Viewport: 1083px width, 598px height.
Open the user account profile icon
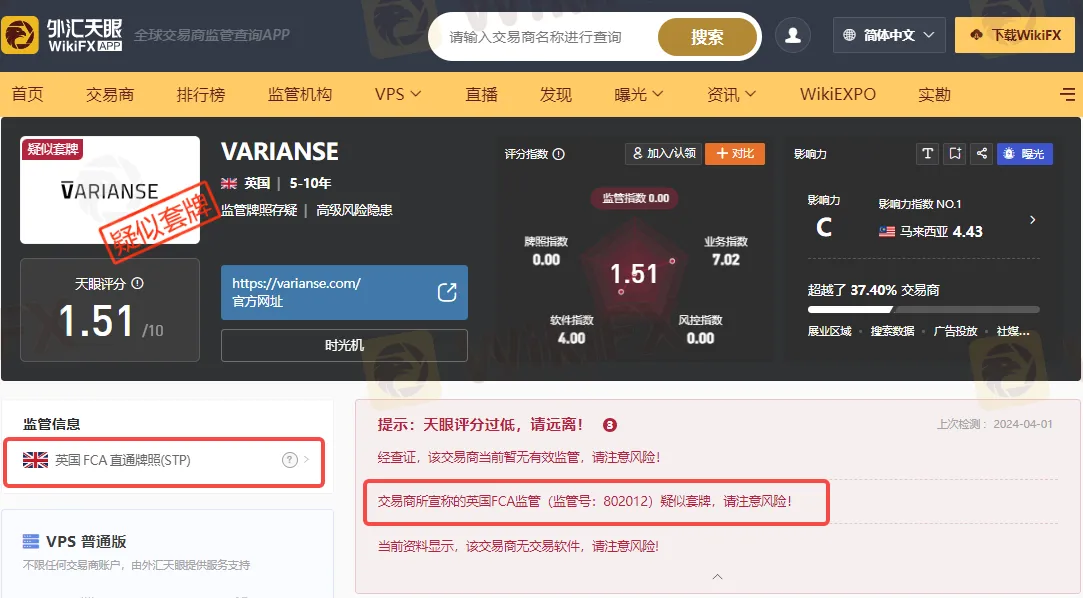[x=793, y=35]
